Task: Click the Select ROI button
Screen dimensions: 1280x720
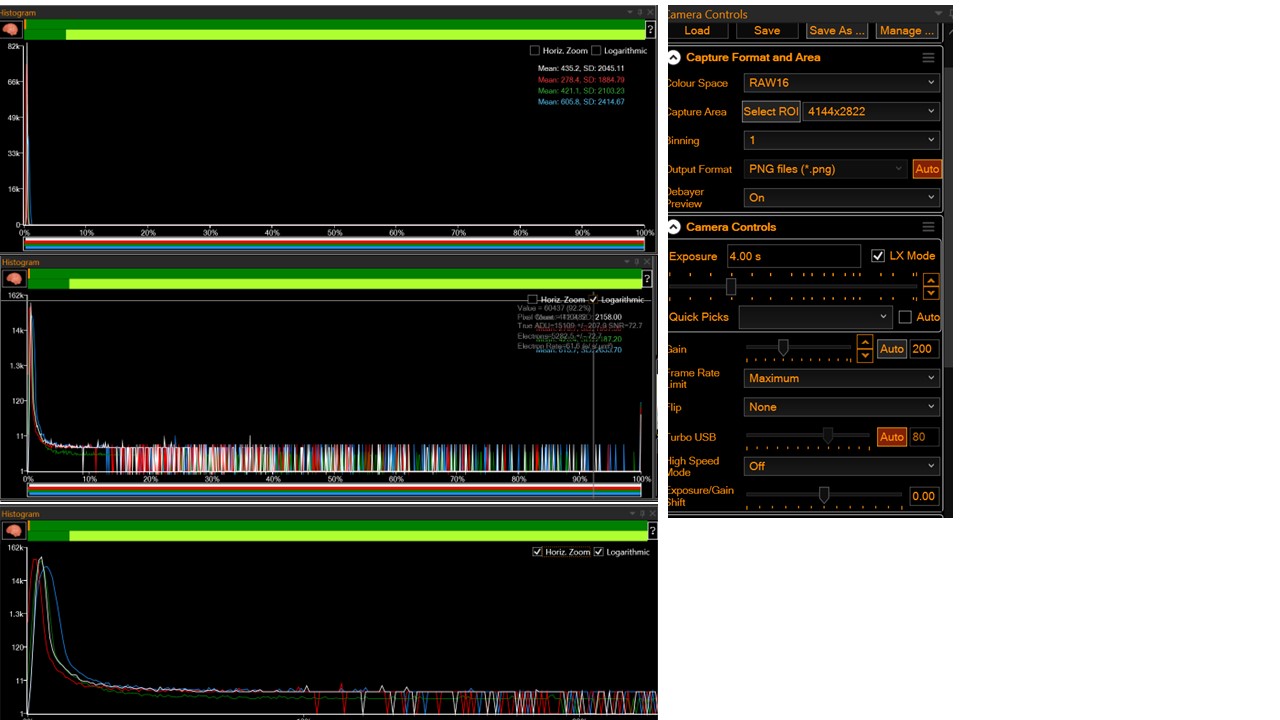Action: tap(771, 111)
